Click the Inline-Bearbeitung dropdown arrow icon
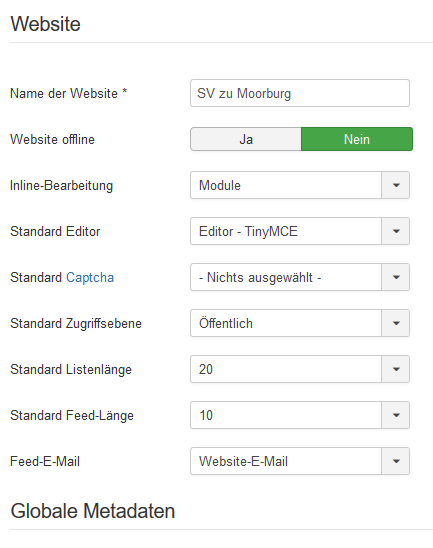 [x=396, y=185]
